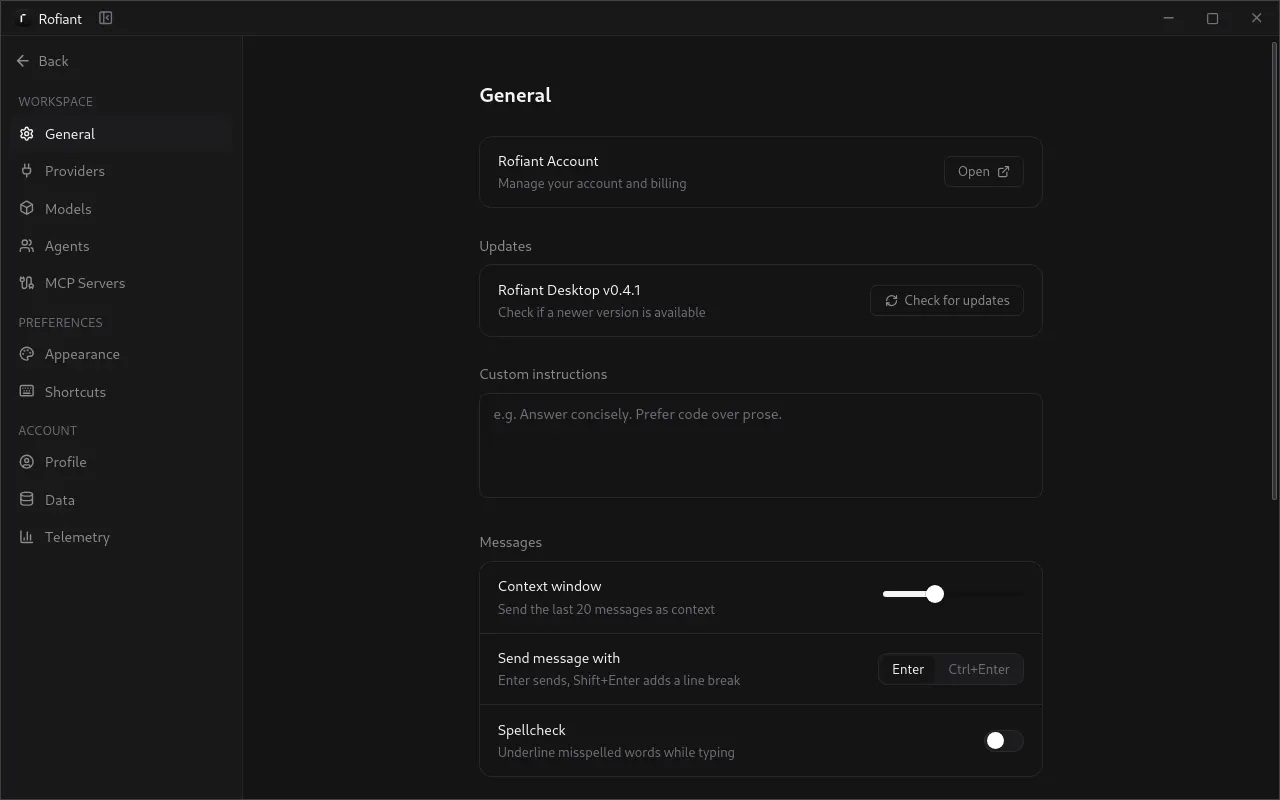Maximize the Rofiant window
Image resolution: width=1280 pixels, height=800 pixels.
[1212, 18]
